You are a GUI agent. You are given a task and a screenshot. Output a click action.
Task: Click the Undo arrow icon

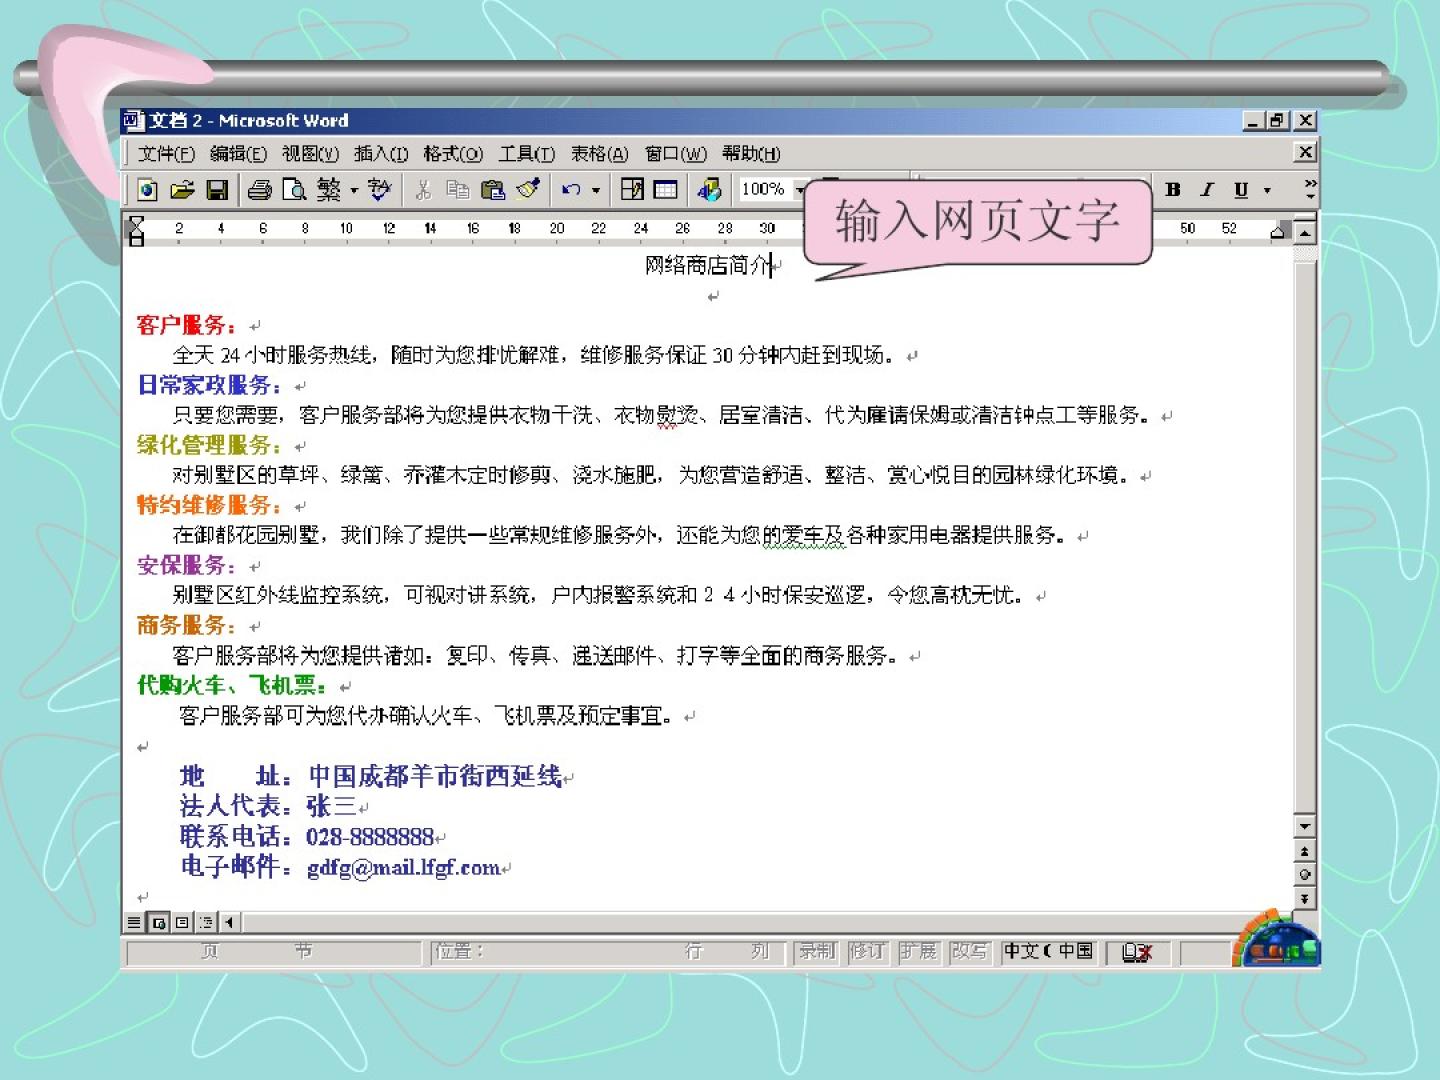tap(571, 190)
